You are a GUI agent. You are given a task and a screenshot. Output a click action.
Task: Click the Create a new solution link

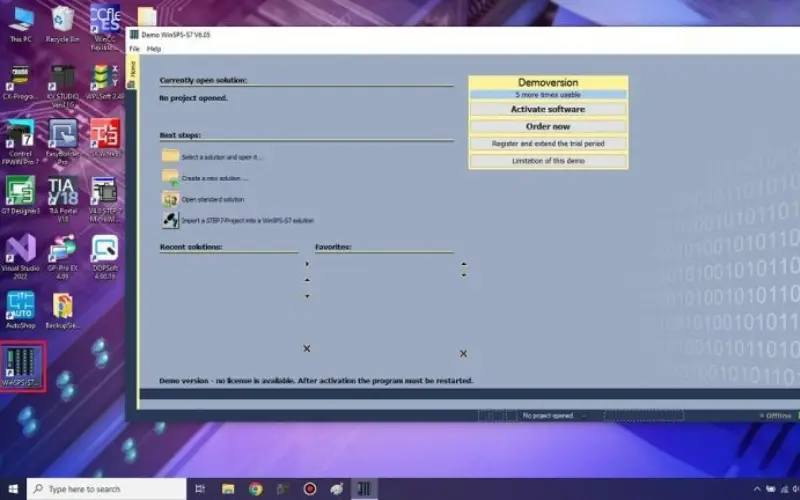[214, 178]
